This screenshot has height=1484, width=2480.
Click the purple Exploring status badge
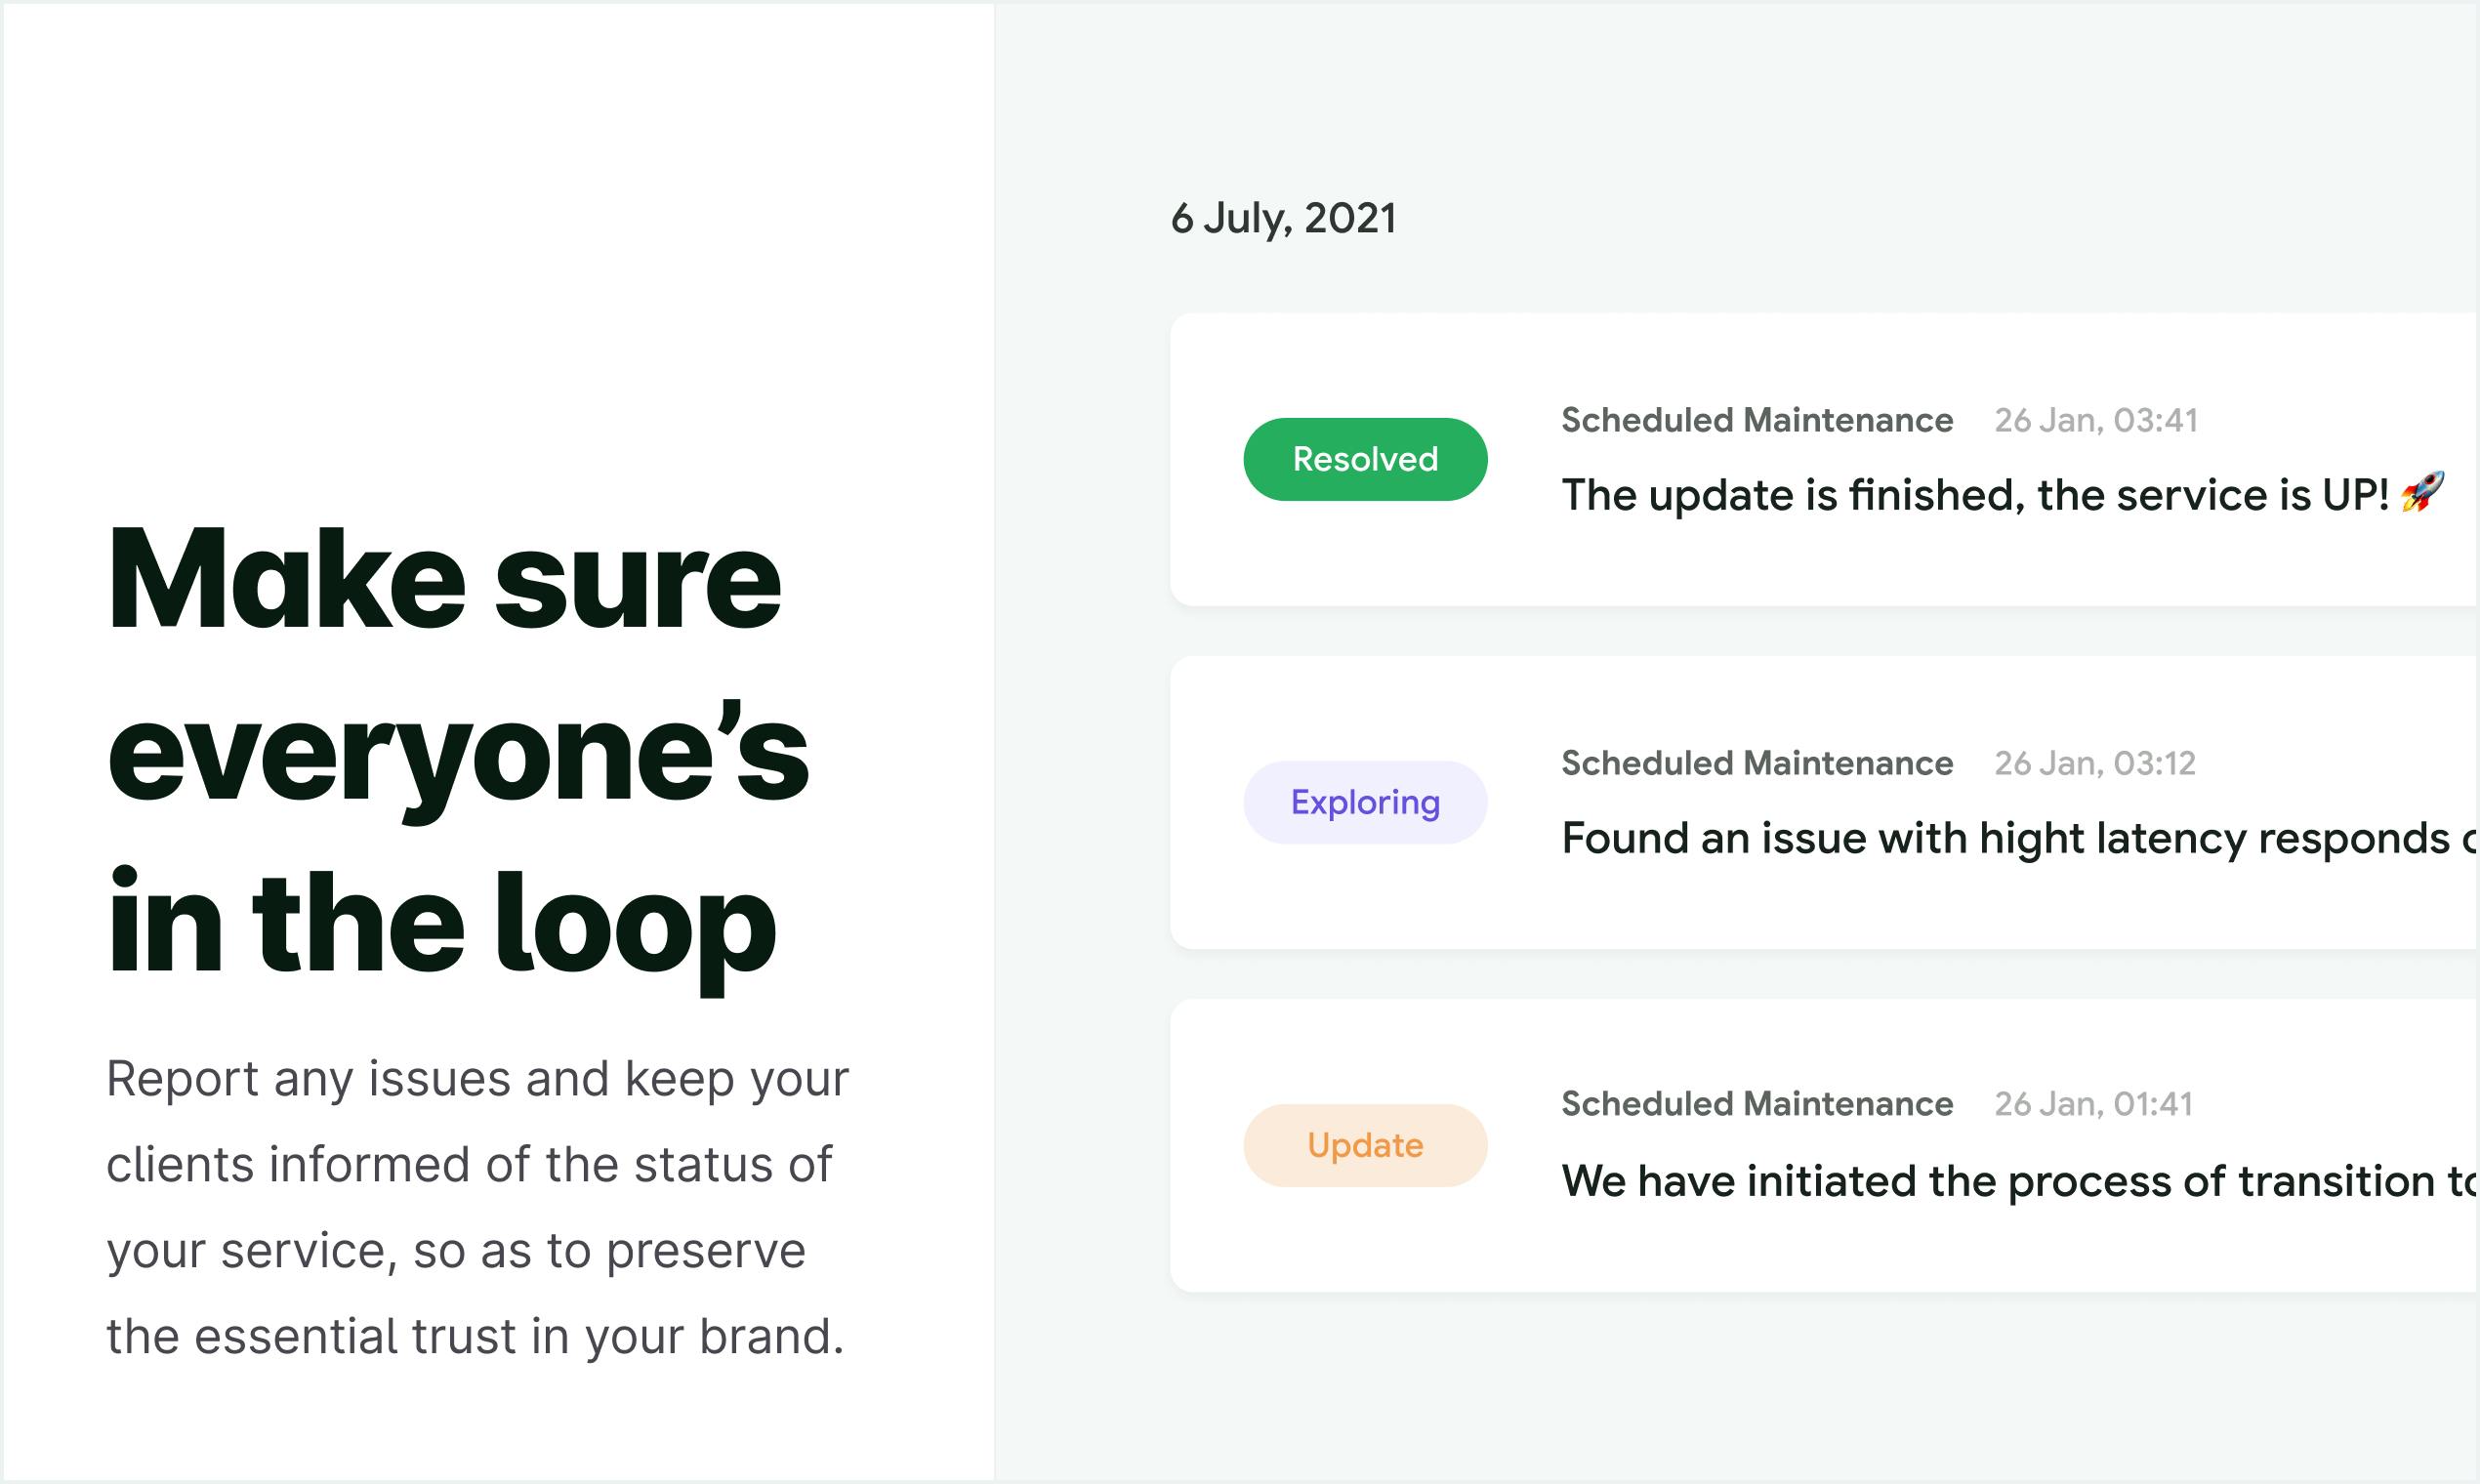[x=1365, y=802]
